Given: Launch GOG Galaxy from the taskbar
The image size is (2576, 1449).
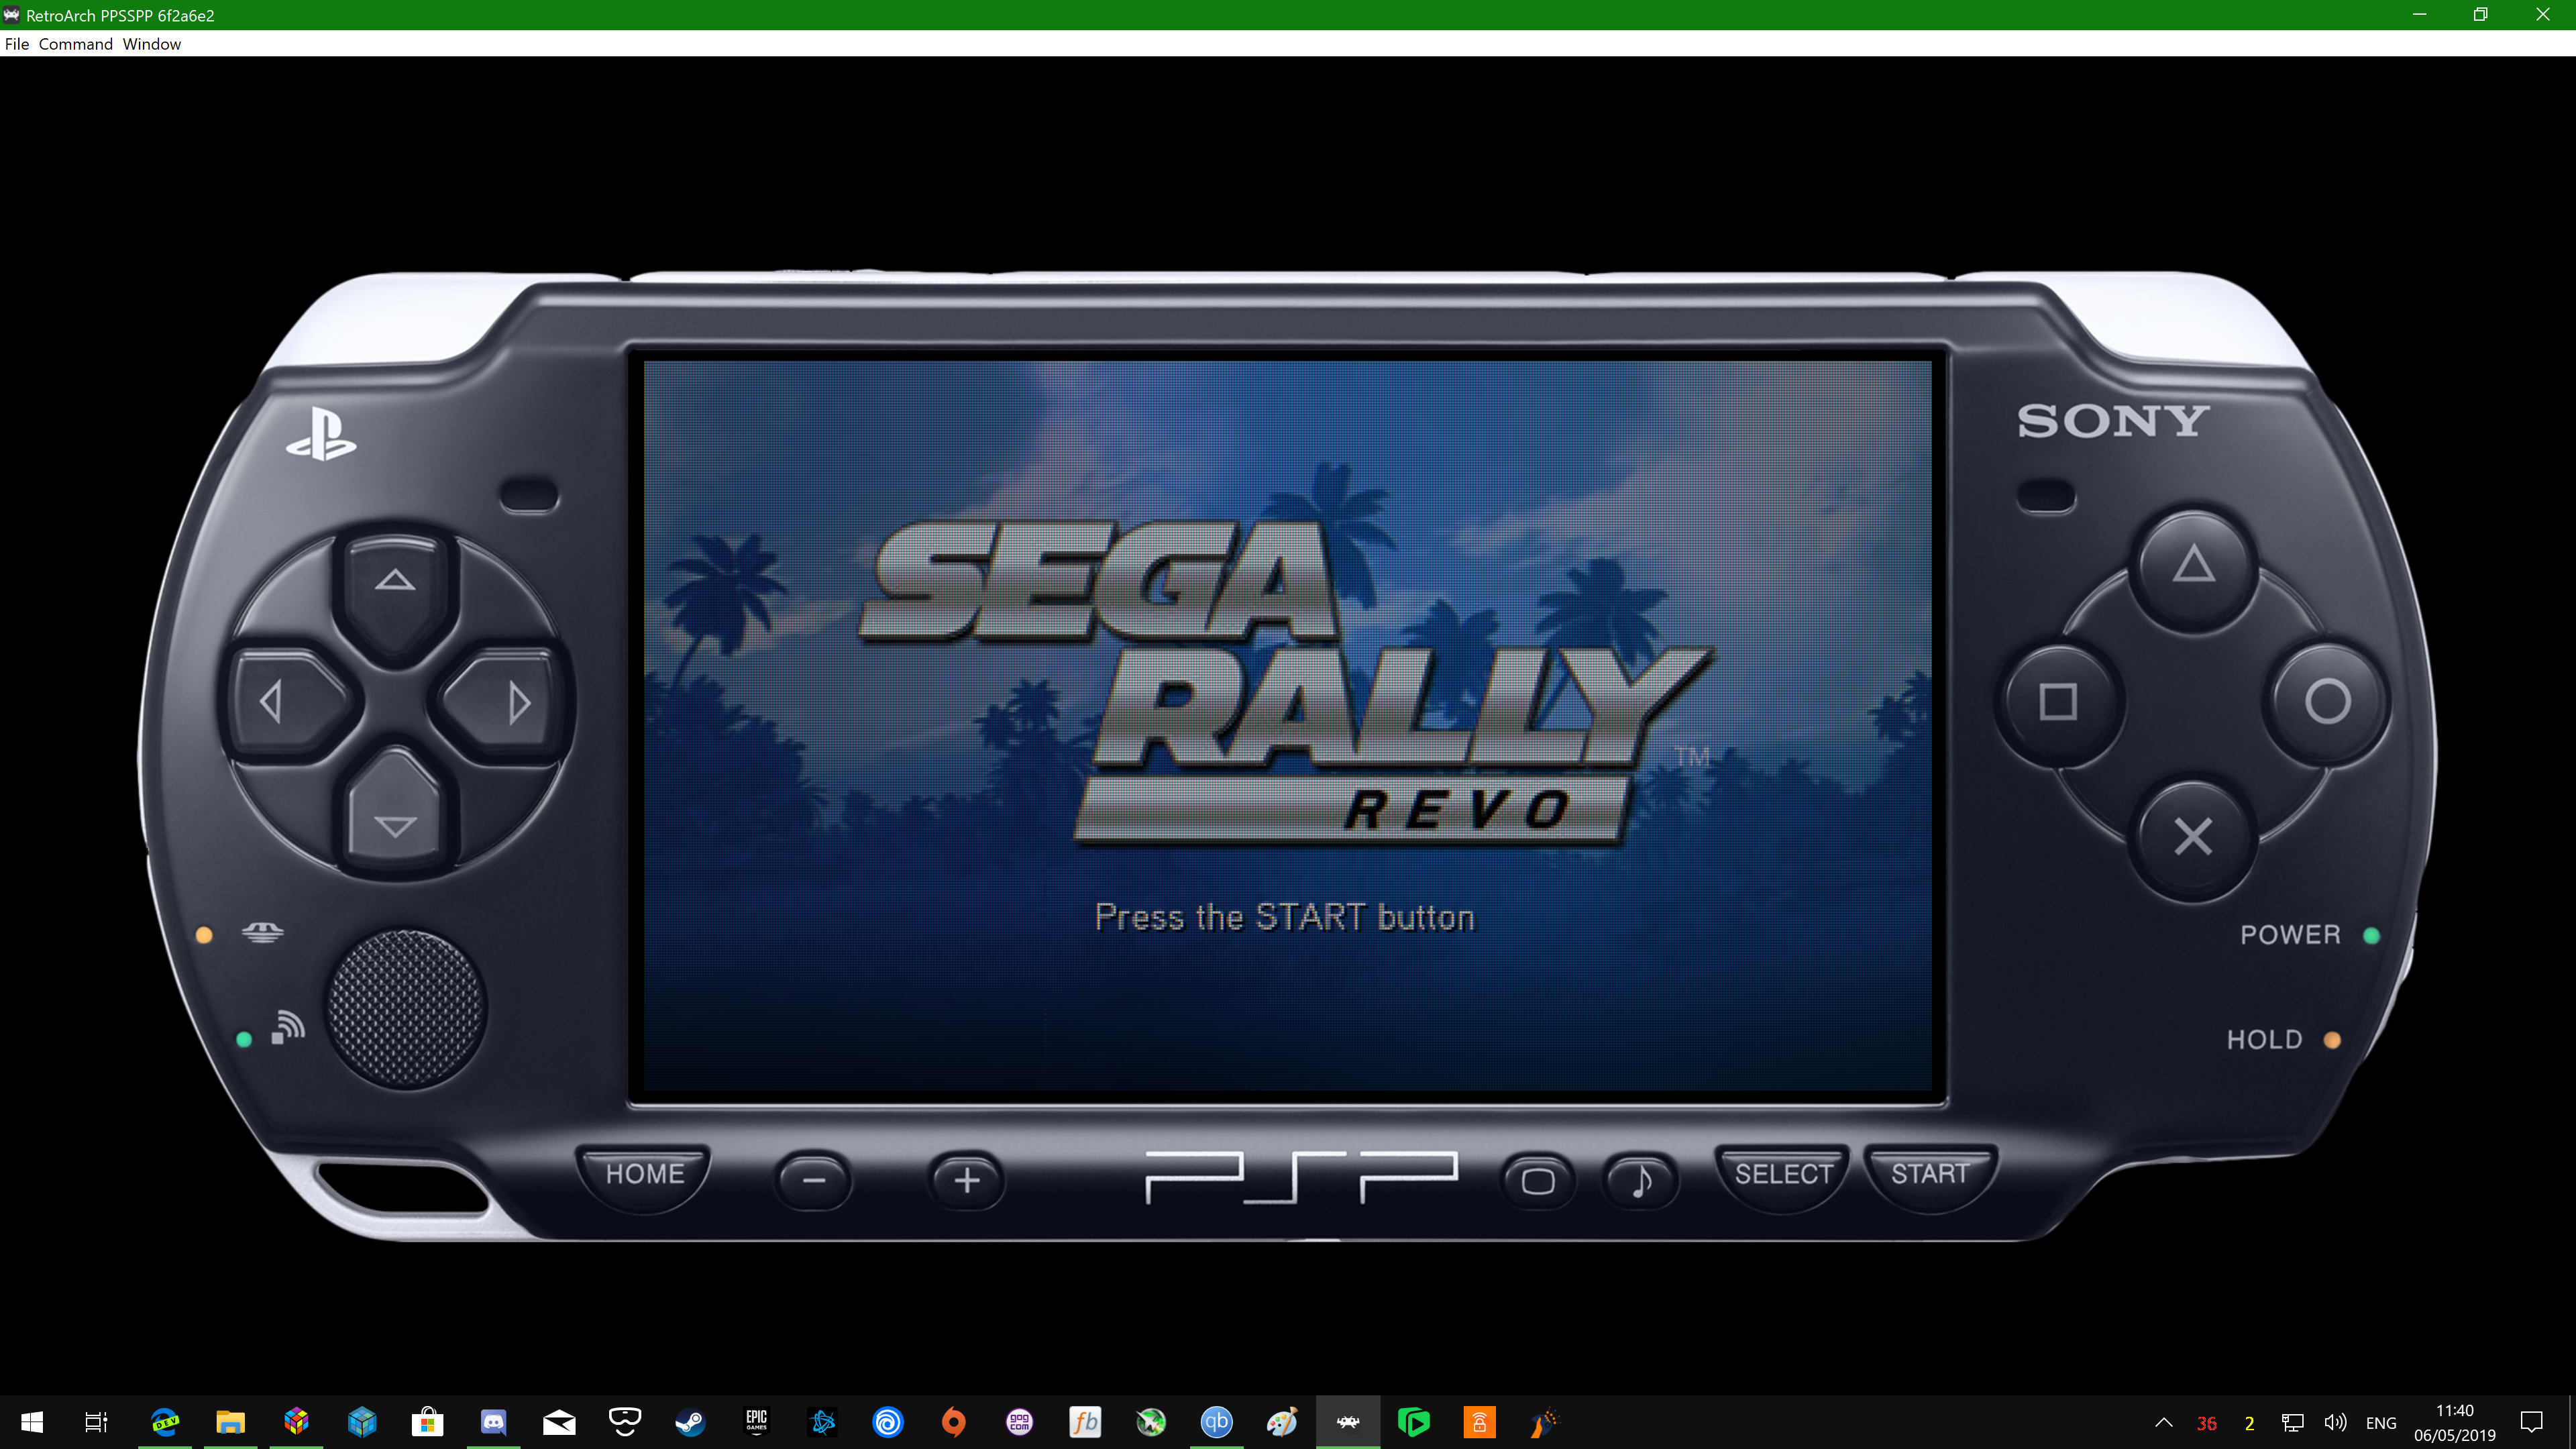Looking at the screenshot, I should (x=1019, y=1422).
